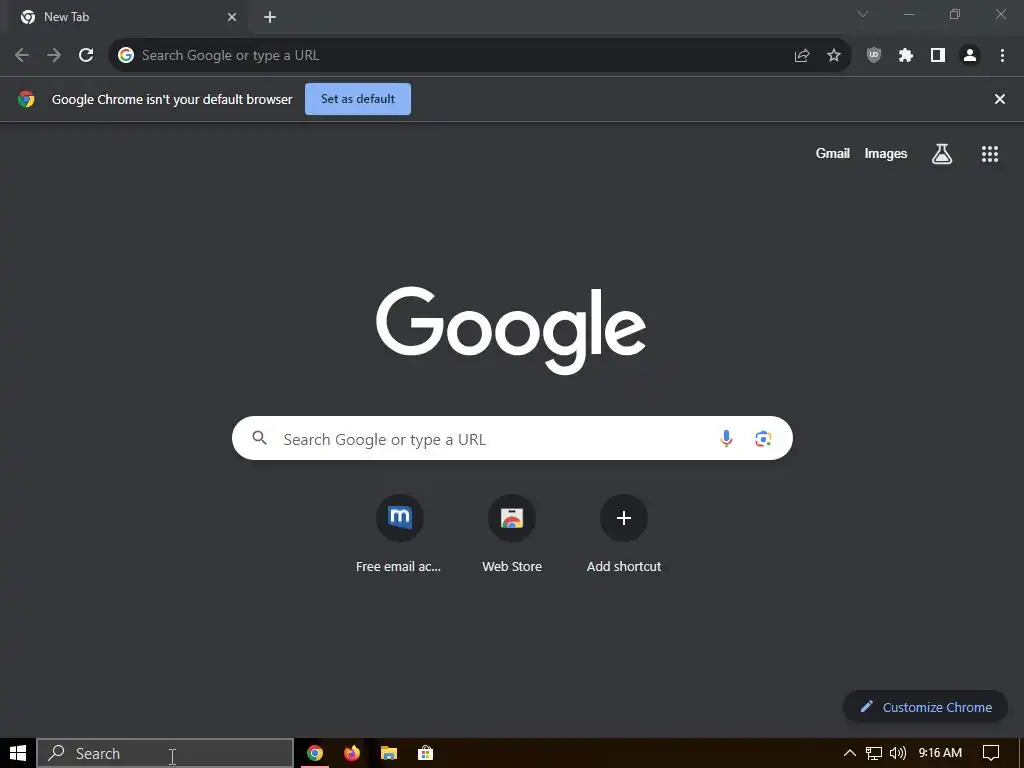The height and width of the screenshot is (768, 1024).
Task: Open the Web Store shortcut
Action: (512, 534)
